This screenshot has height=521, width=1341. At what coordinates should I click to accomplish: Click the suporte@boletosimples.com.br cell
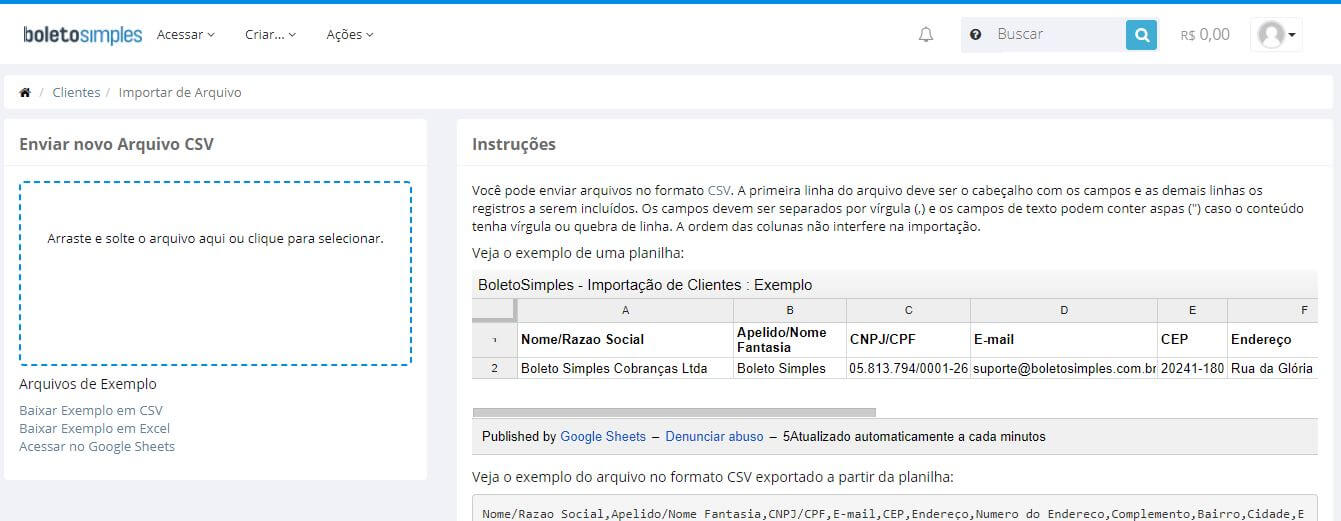(x=1064, y=368)
